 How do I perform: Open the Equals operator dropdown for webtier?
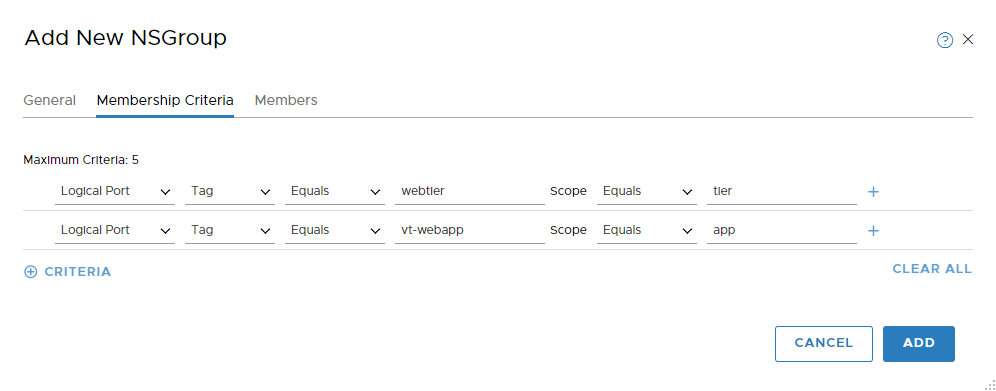point(335,191)
